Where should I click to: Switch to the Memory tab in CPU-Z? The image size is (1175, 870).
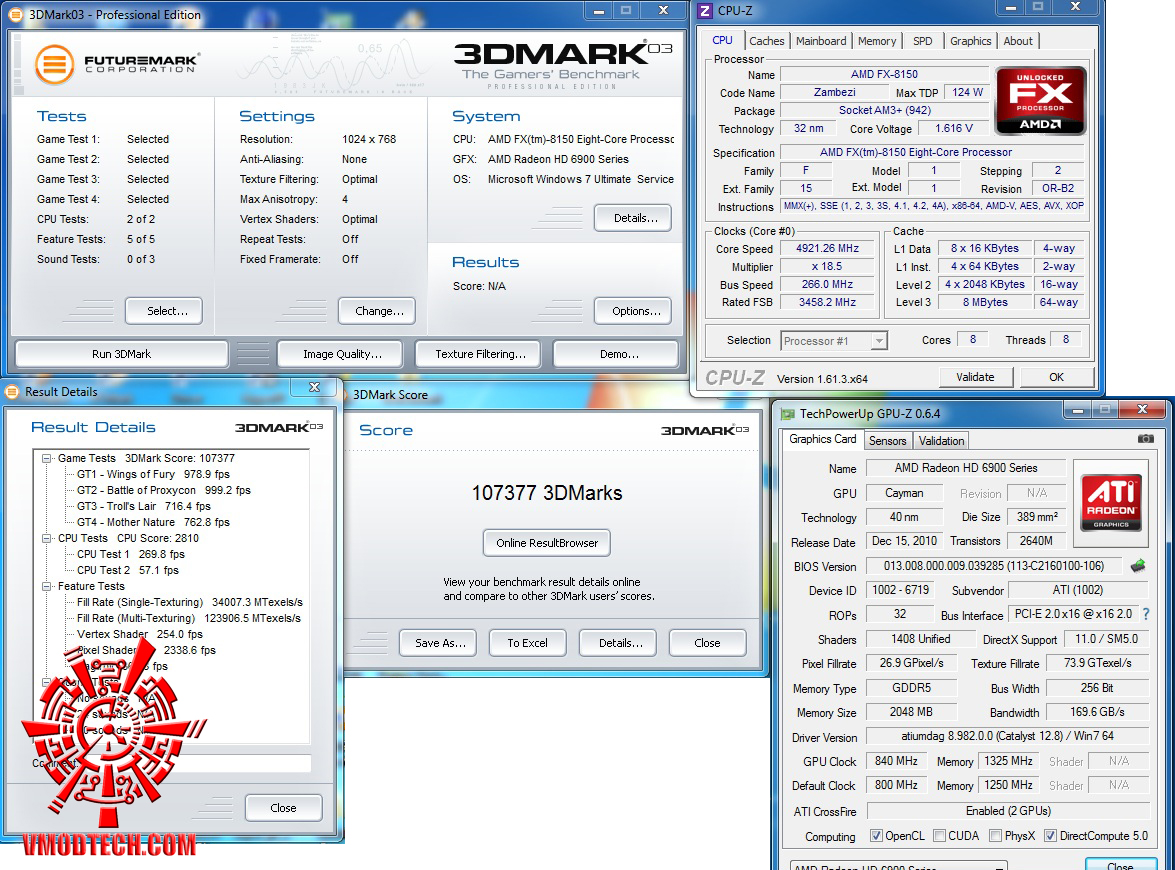pyautogui.click(x=877, y=41)
